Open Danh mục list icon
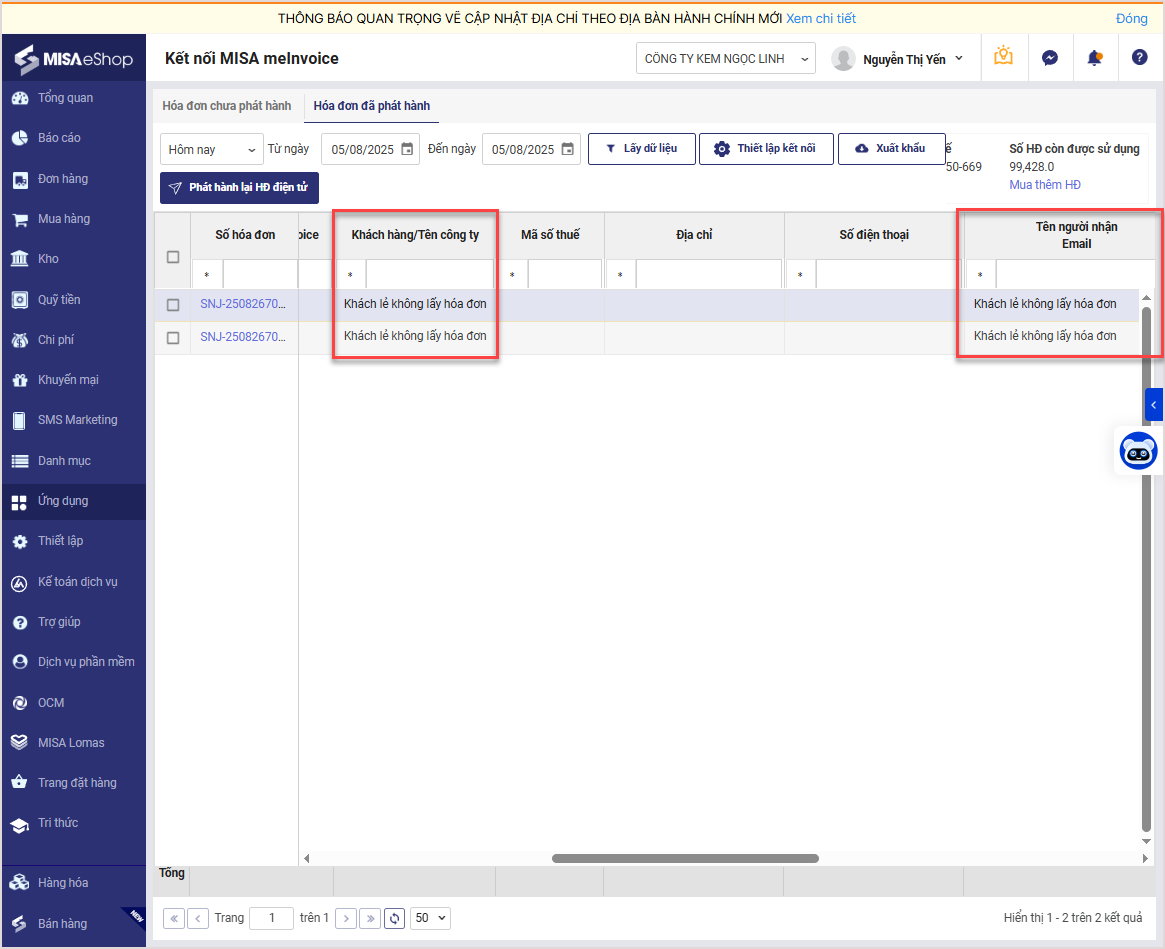1165x949 pixels. click(x=20, y=461)
